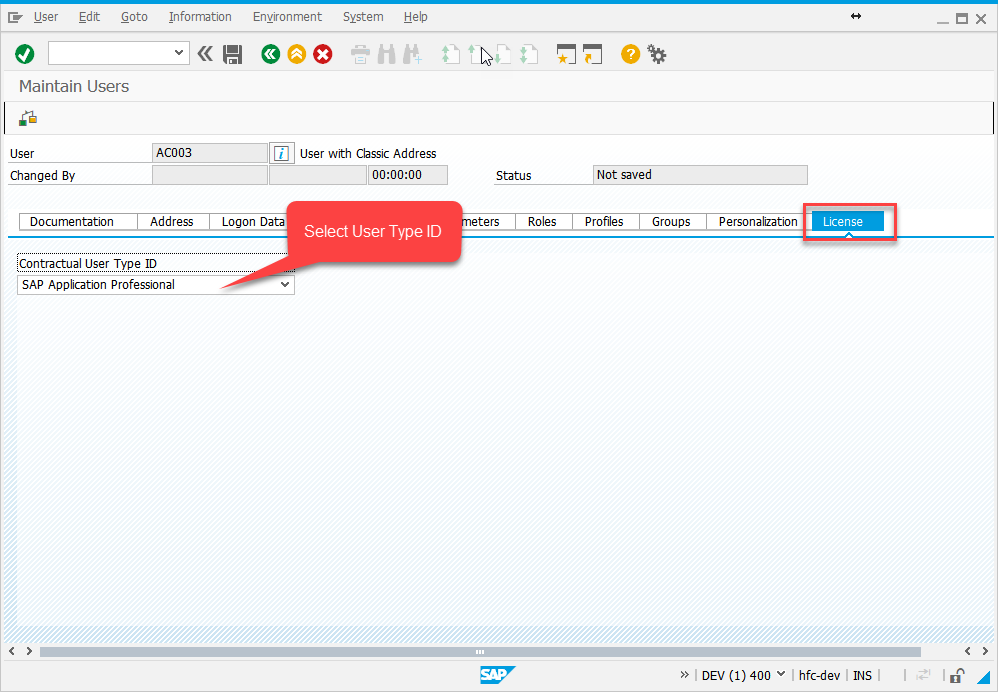Image resolution: width=998 pixels, height=692 pixels.
Task: Cancel with the red X icon
Action: tap(323, 54)
